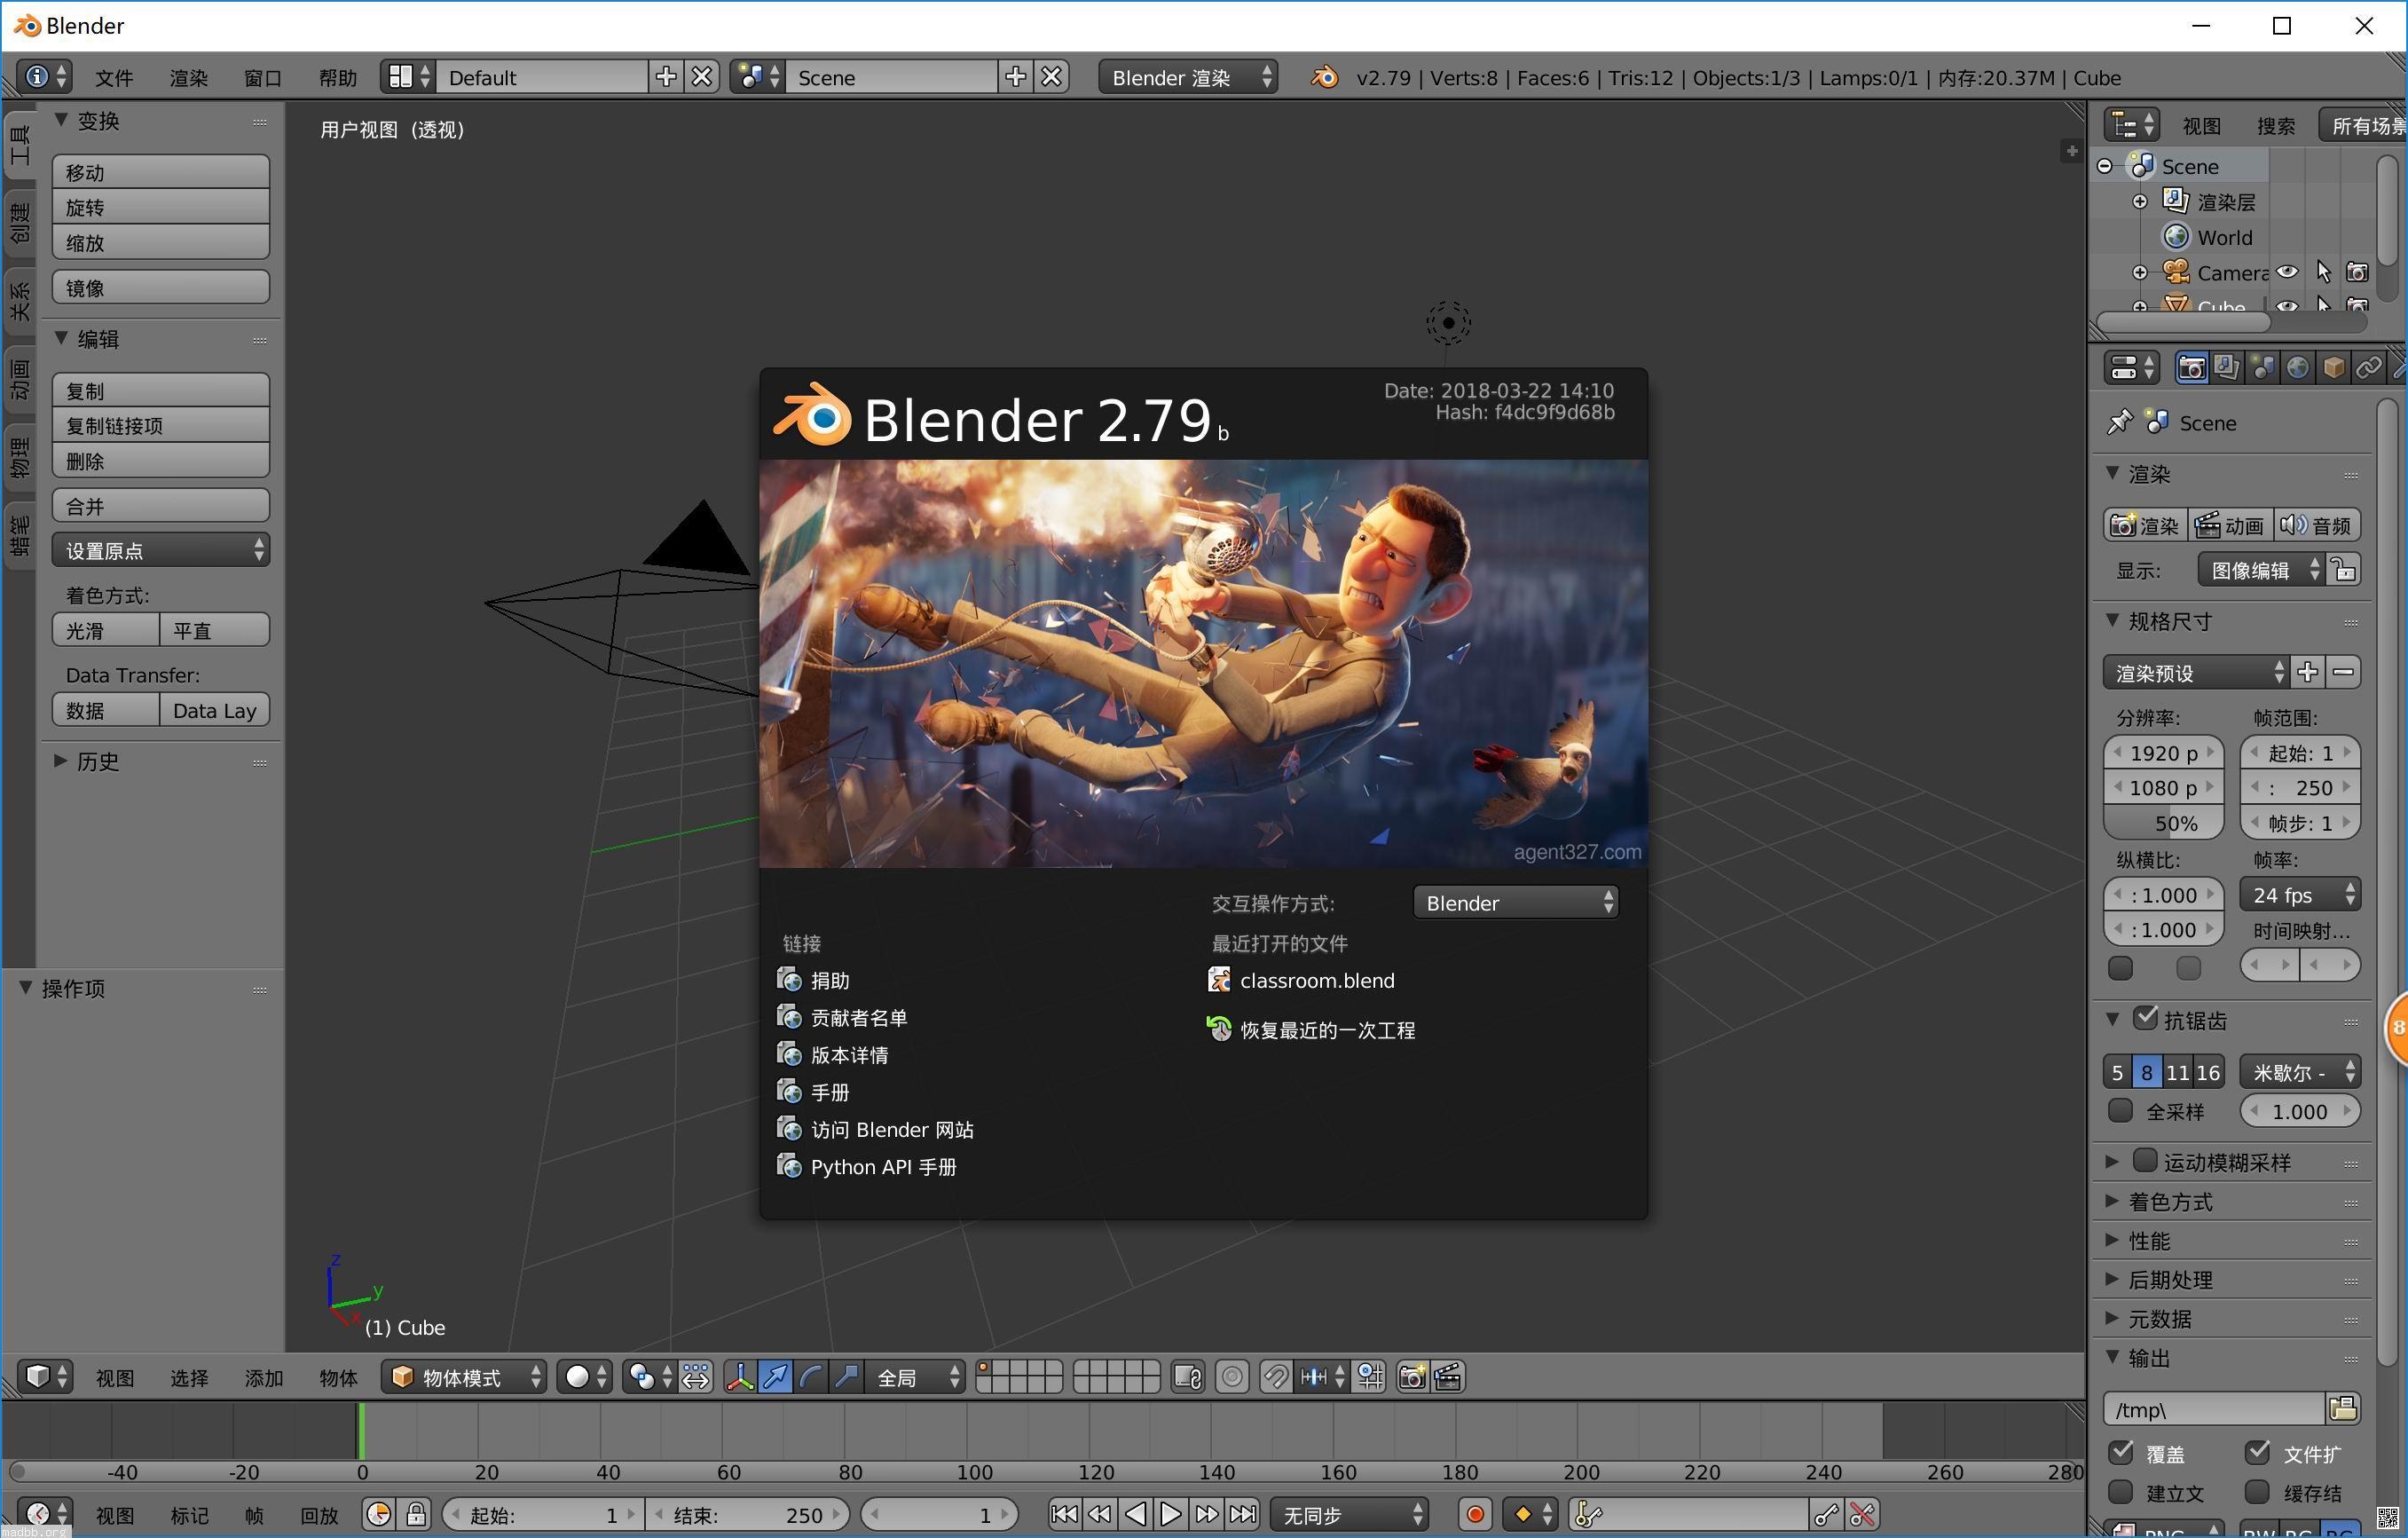Click the render camera icon in properties tabs
Viewport: 2408px width, 1538px height.
[x=2191, y=368]
